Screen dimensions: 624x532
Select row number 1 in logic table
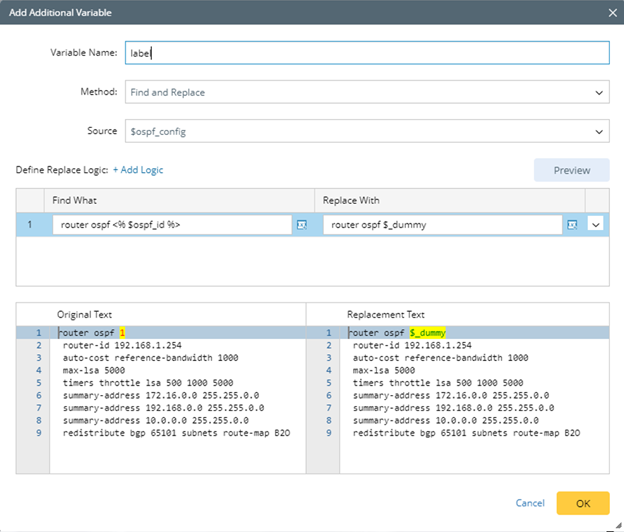30,225
